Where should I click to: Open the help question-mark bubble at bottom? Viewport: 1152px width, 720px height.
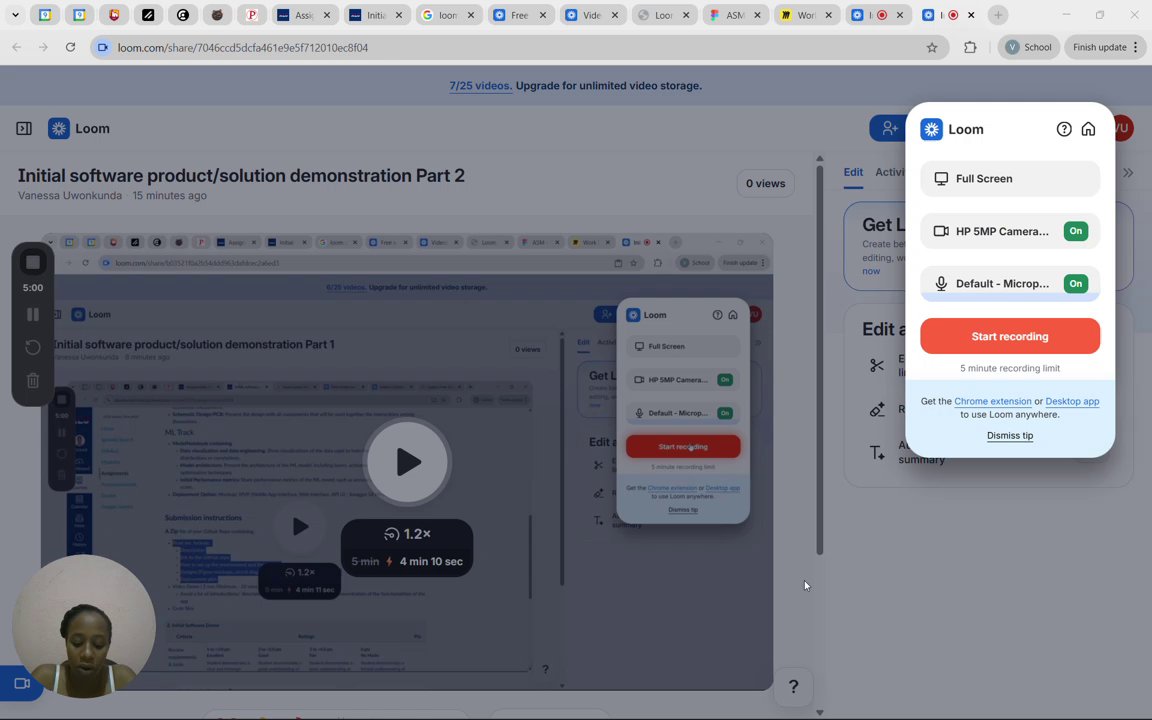793,686
